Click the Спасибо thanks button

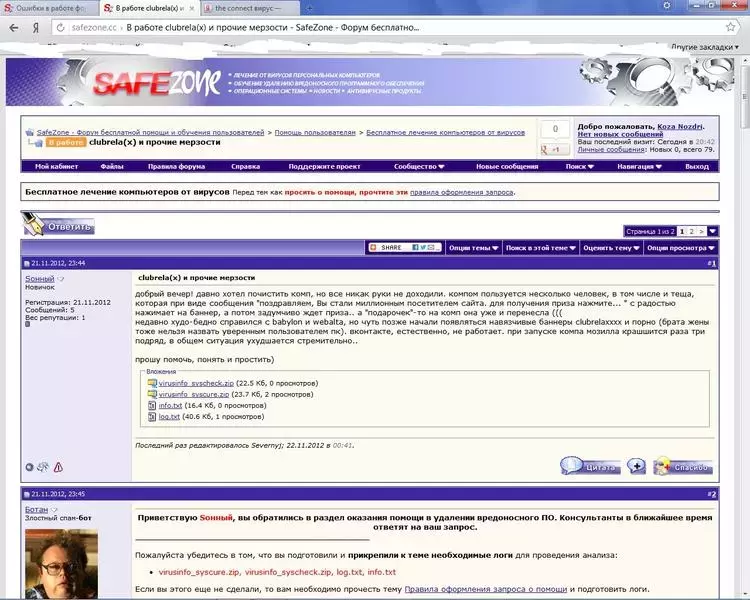point(684,466)
